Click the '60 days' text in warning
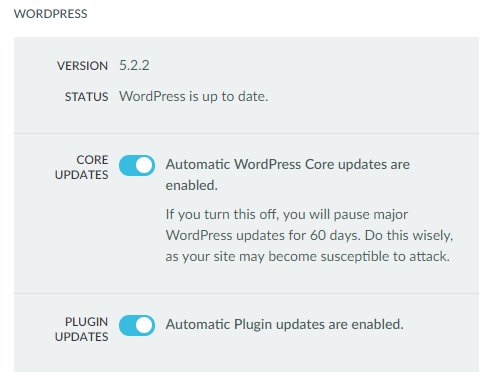 click(x=335, y=235)
